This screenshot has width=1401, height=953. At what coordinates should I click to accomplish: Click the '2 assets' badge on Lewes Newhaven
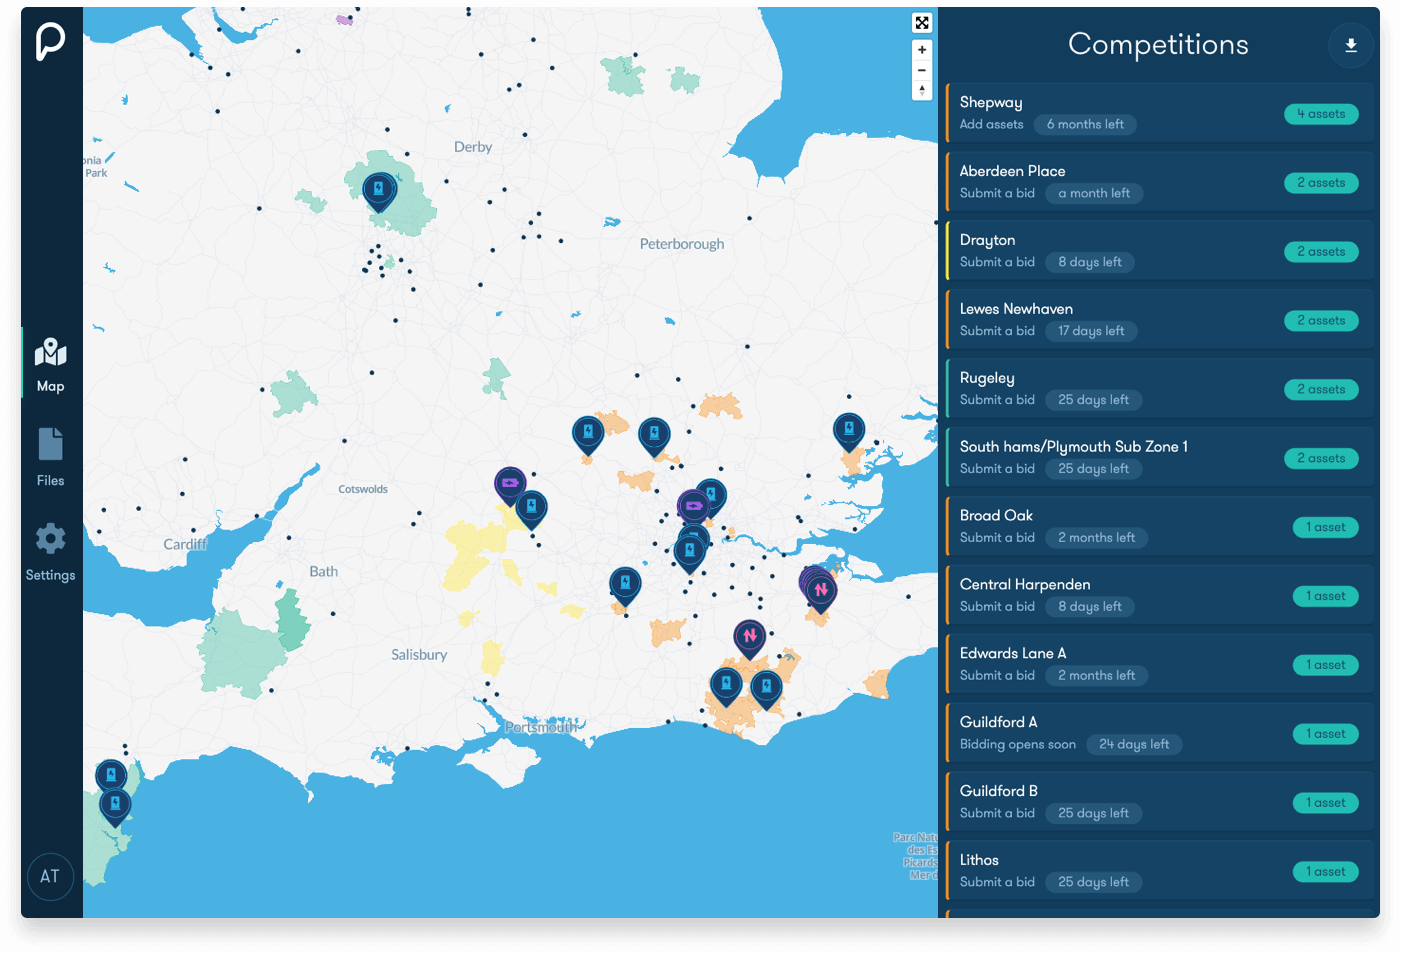click(1321, 321)
